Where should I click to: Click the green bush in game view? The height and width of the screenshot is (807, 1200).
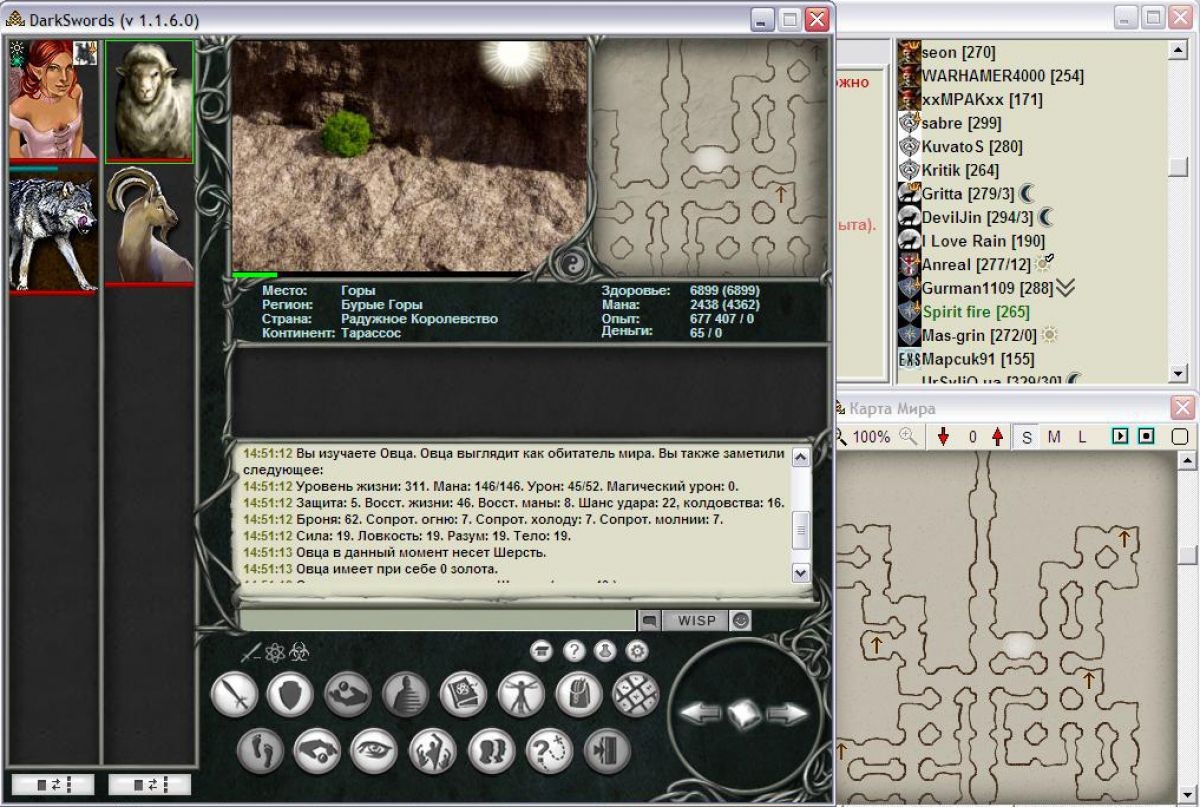pyautogui.click(x=347, y=133)
